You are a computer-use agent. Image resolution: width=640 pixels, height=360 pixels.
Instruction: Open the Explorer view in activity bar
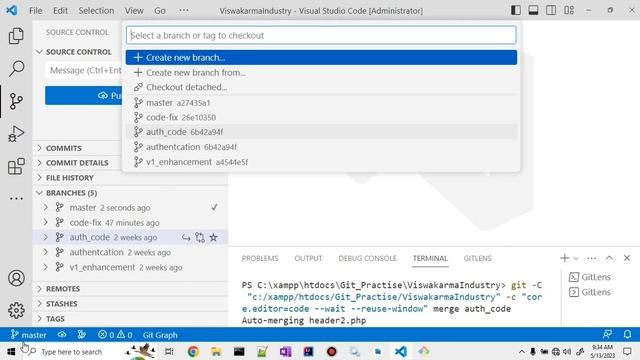tap(16, 36)
